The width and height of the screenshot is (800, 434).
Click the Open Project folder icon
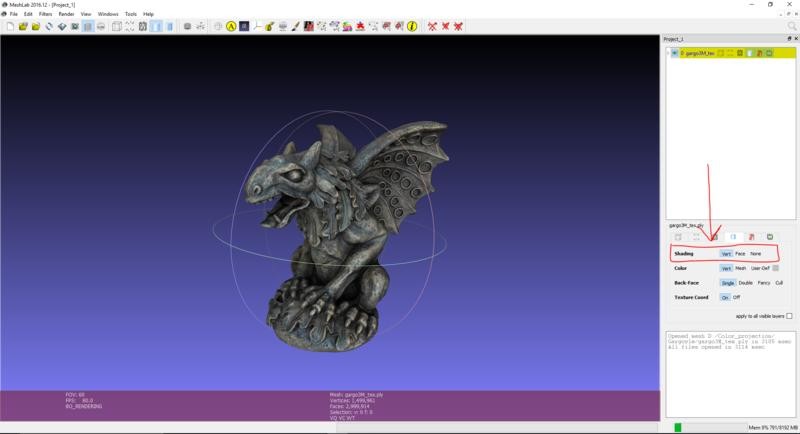pos(22,26)
